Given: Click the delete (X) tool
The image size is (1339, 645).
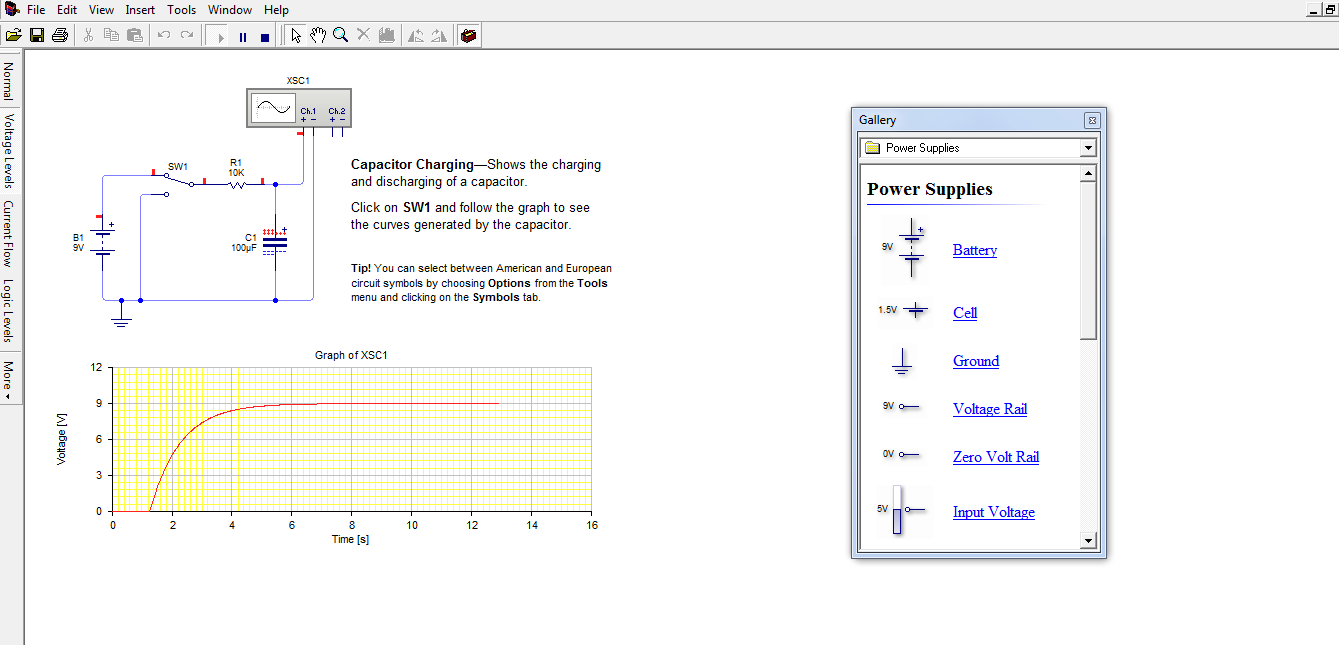Looking at the screenshot, I should pyautogui.click(x=363, y=35).
